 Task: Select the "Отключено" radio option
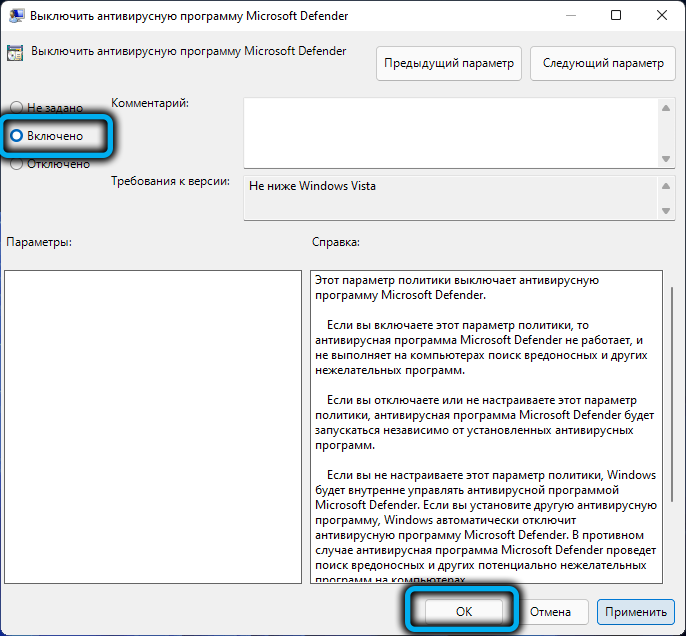pyautogui.click(x=16, y=164)
